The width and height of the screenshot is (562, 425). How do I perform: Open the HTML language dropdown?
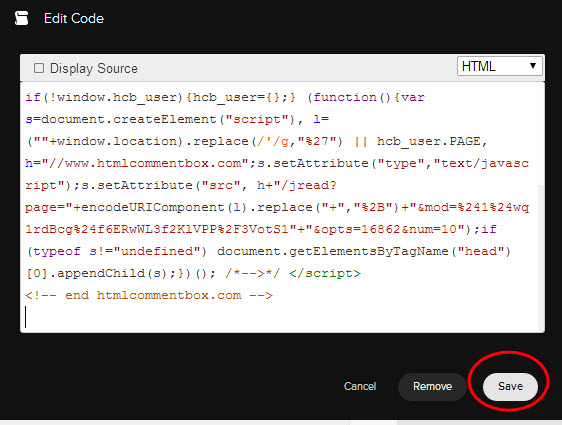(499, 66)
